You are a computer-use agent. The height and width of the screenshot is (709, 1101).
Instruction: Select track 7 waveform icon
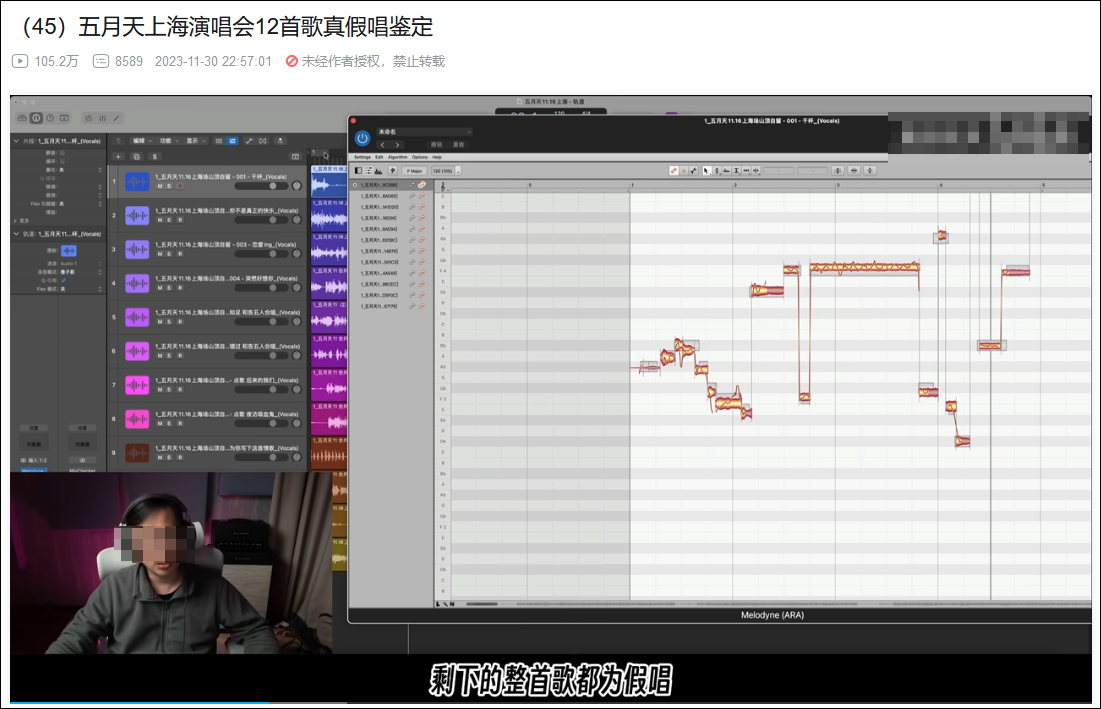[x=137, y=385]
